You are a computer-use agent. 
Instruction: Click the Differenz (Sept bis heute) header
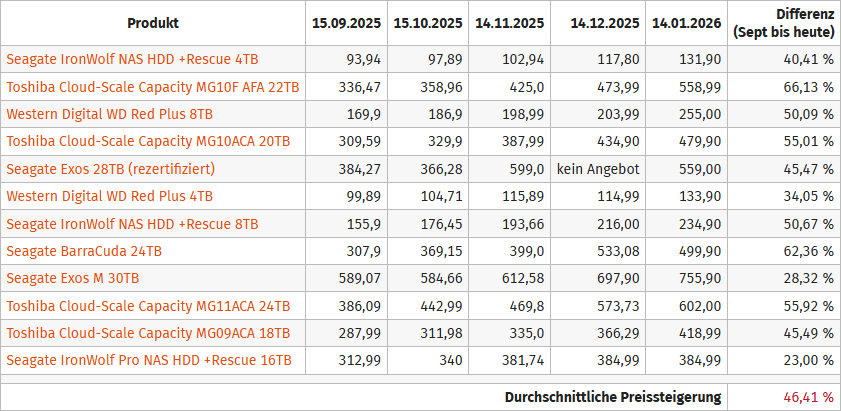click(x=783, y=22)
